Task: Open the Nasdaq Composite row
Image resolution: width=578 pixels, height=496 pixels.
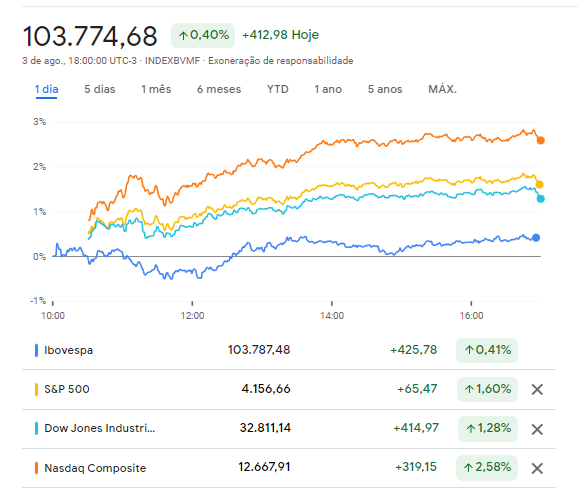Action: [x=95, y=468]
